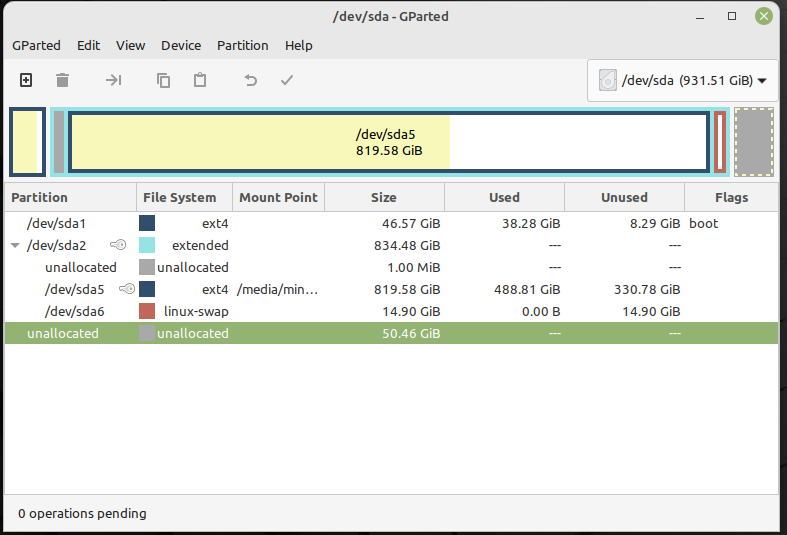The height and width of the screenshot is (535, 787).
Task: Open the Edit menu
Action: coord(88,46)
